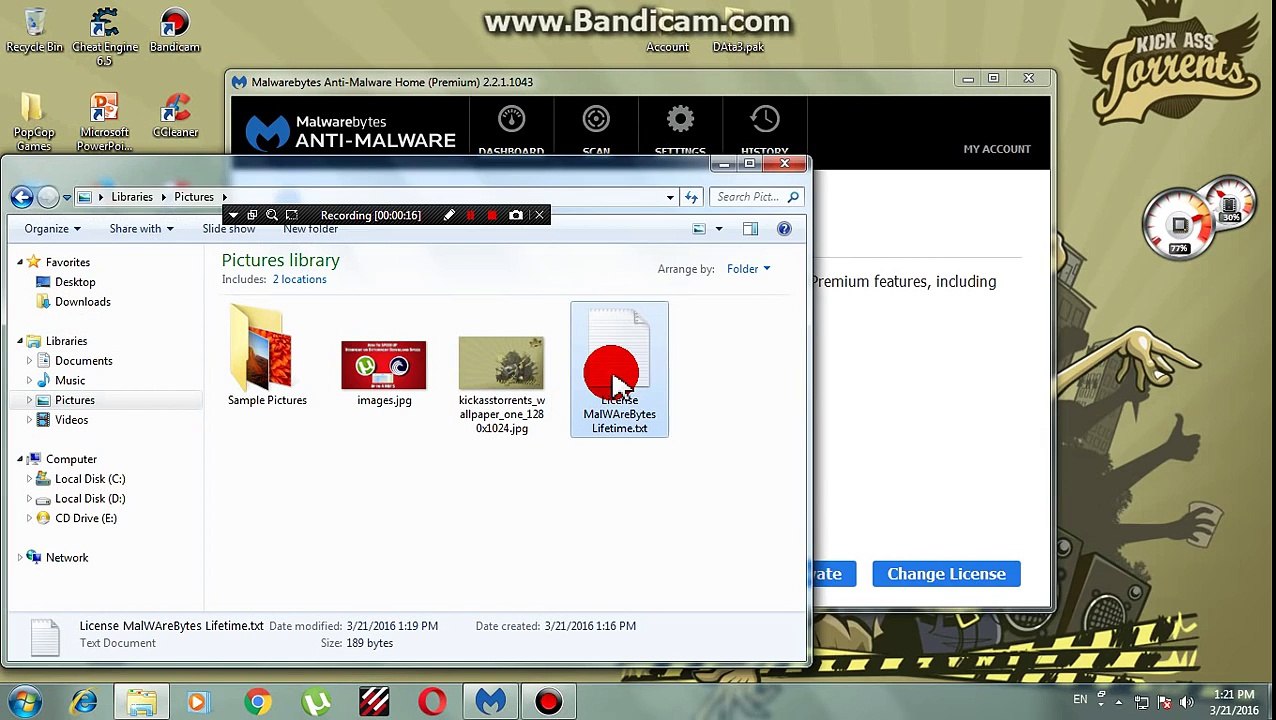Viewport: 1276px width, 720px height.
Task: Select License MalWAreBytes Lifetime.txt file
Action: (619, 370)
